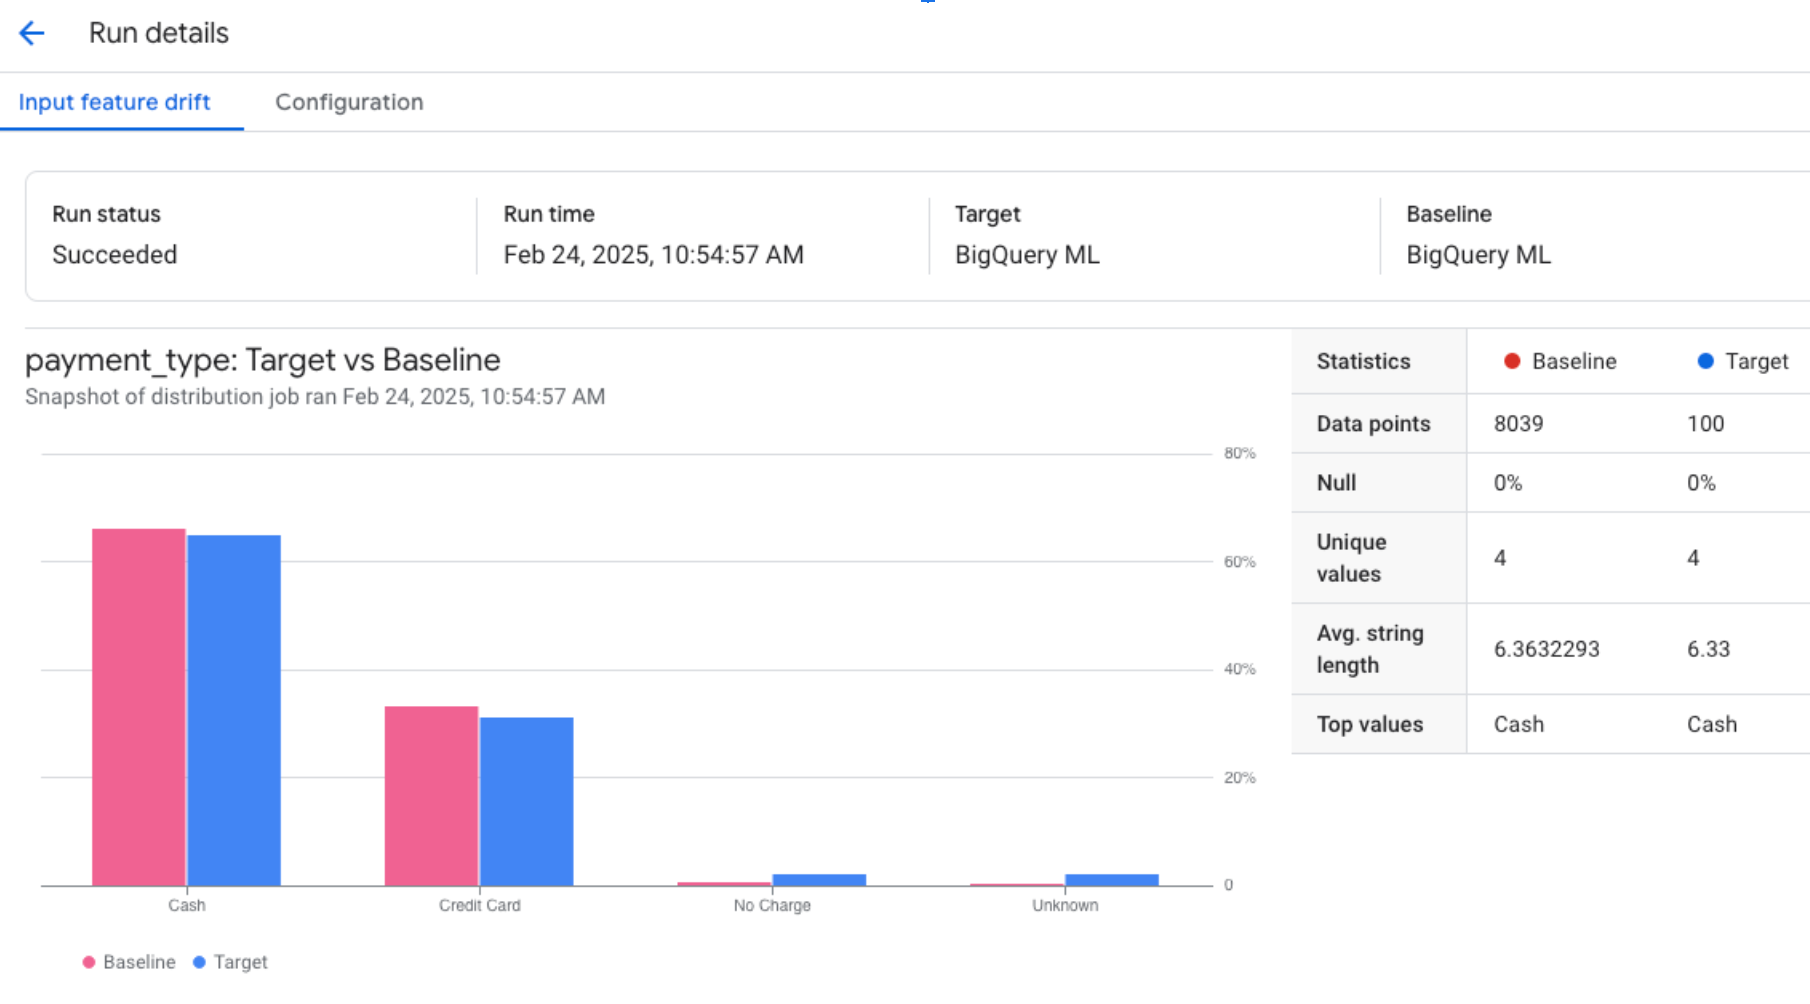Click the Target dot in the chart legend

tap(199, 961)
